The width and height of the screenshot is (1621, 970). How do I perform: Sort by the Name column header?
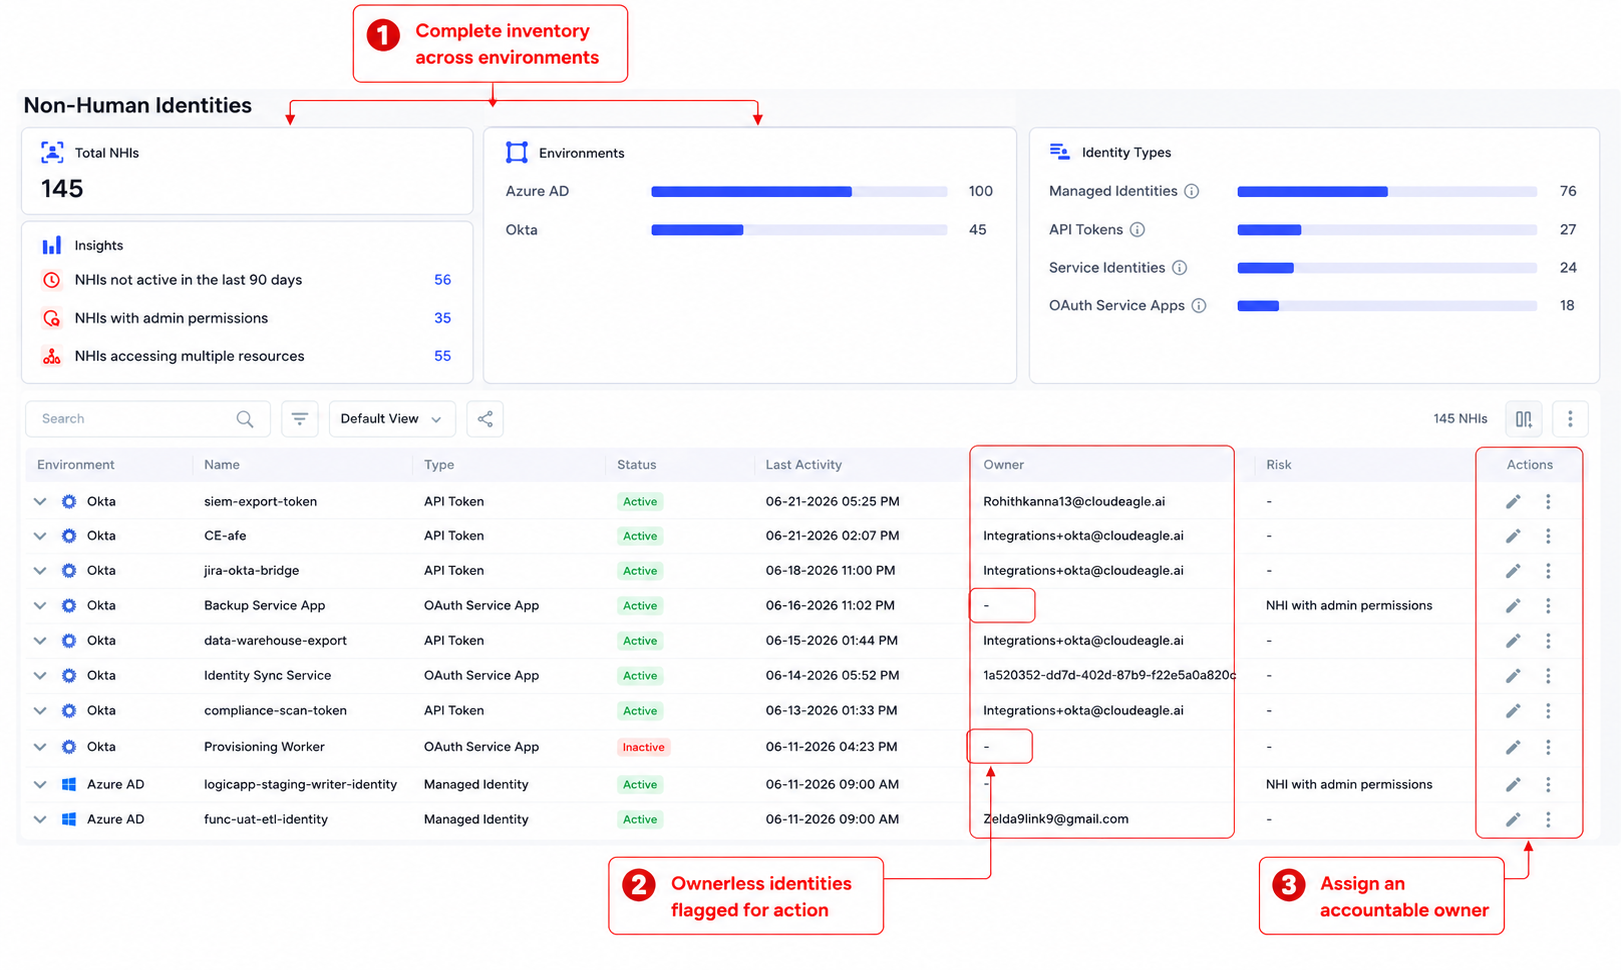pos(222,465)
